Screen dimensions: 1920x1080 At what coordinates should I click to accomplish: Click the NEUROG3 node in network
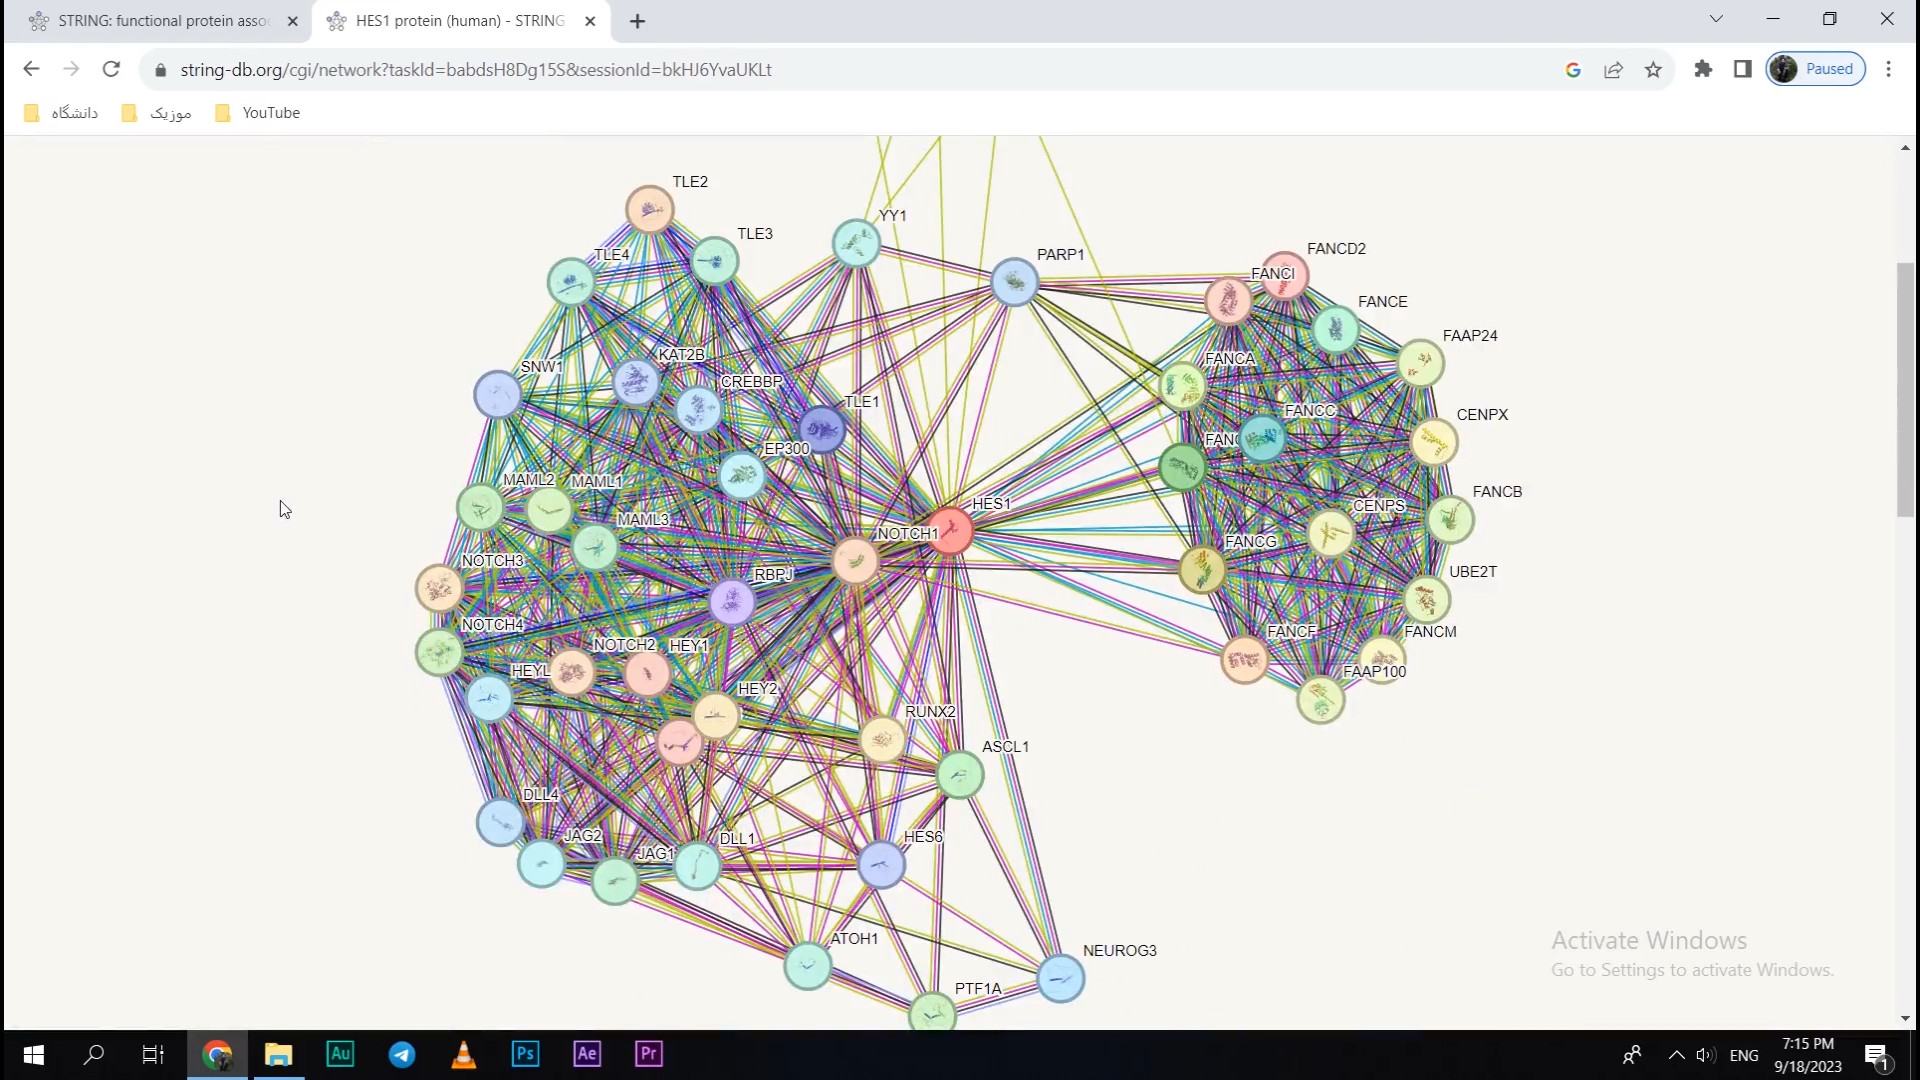coord(1061,978)
